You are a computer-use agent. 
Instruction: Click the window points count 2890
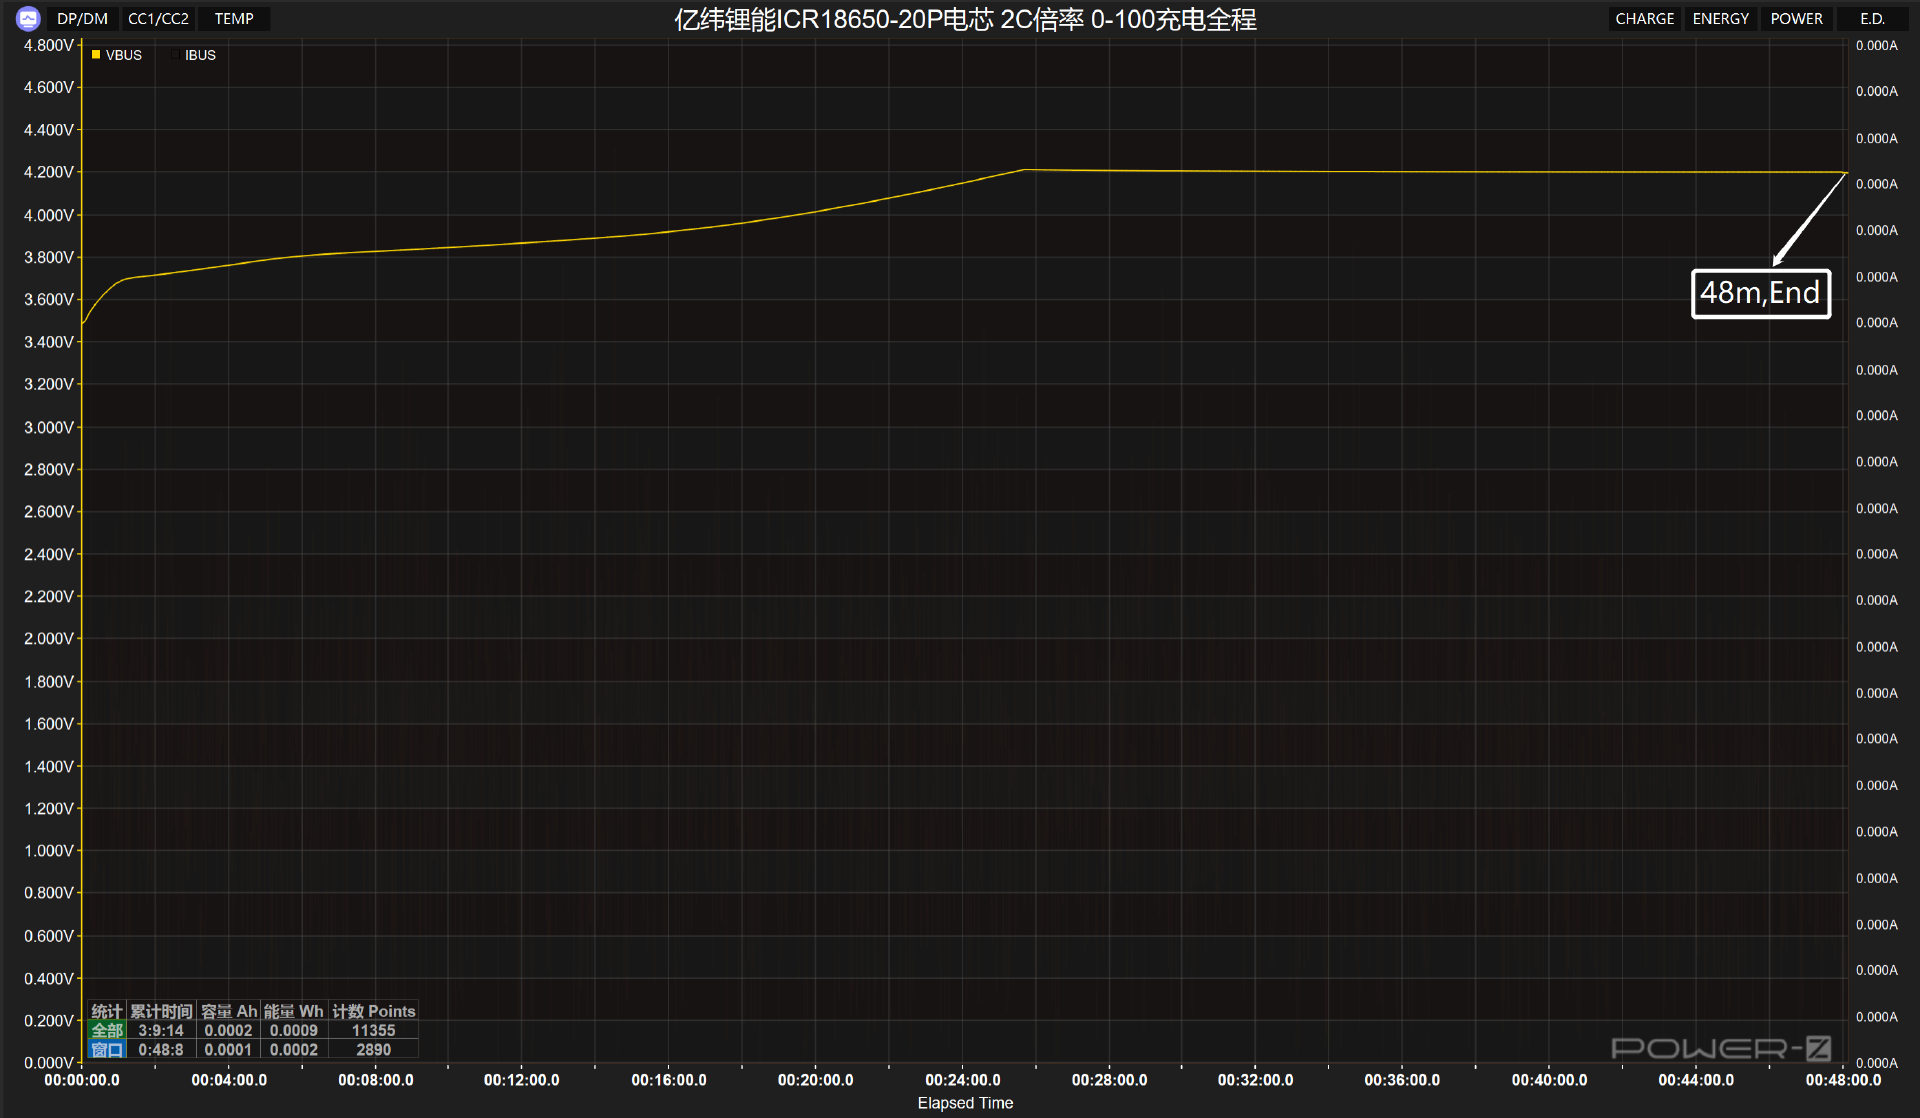pos(374,1049)
